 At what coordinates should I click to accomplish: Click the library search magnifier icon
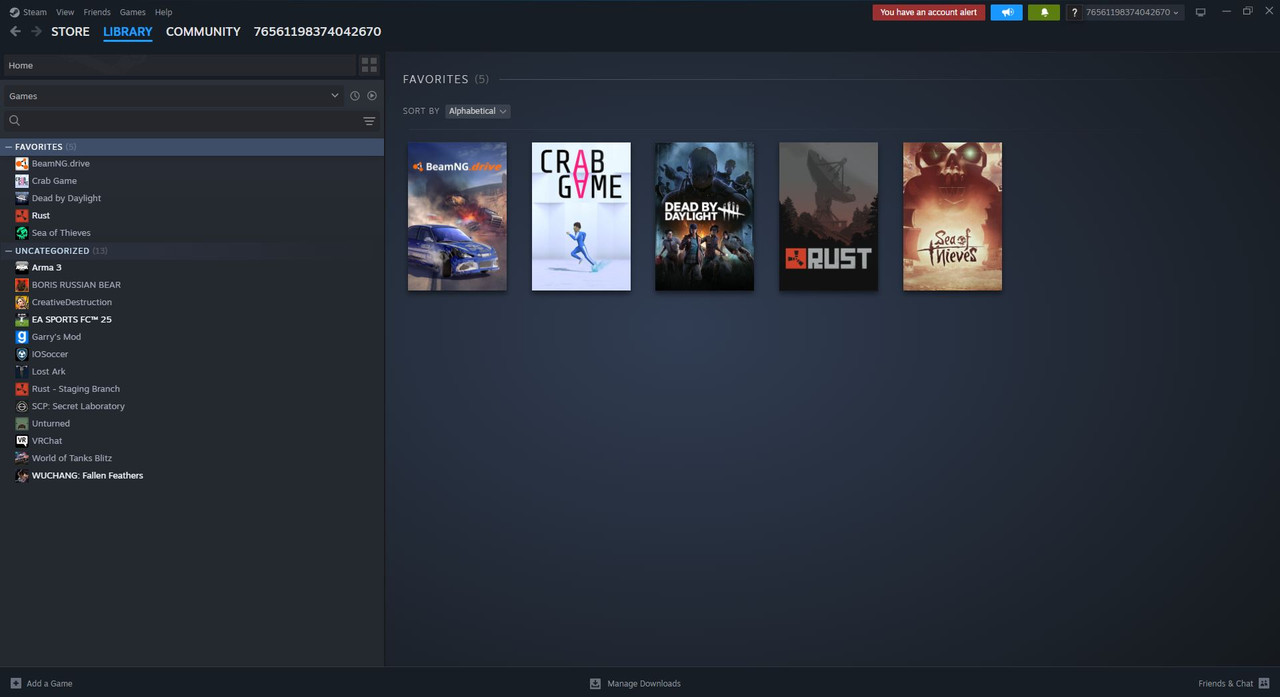click(x=15, y=121)
